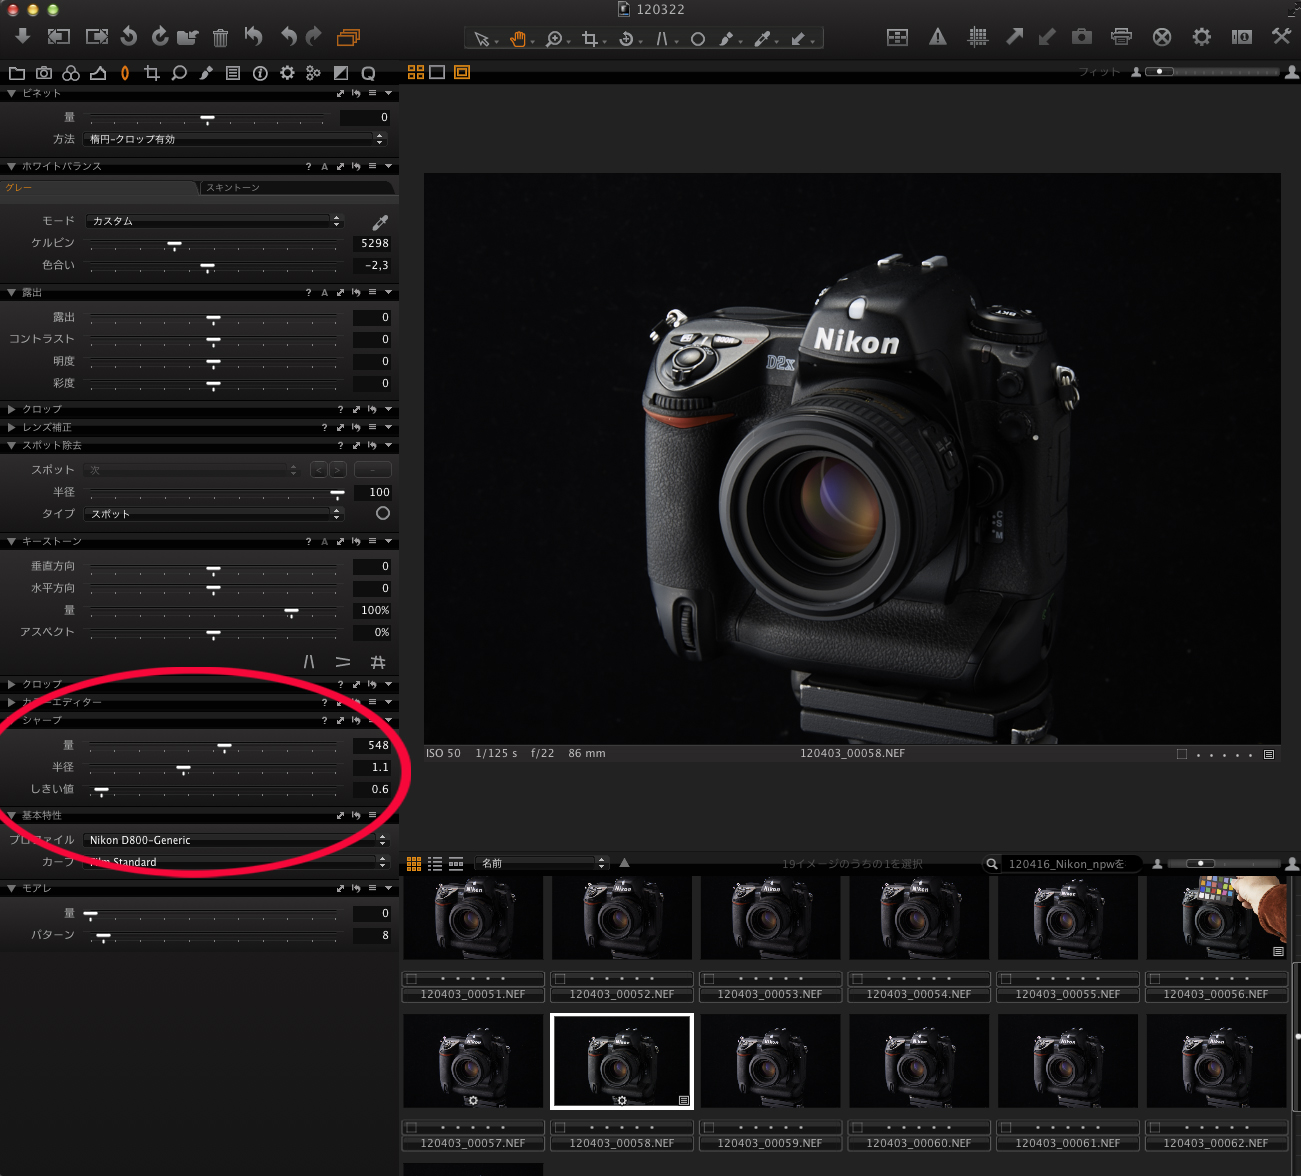Tick checkbox under 120403_00051.NEF thumbnail
Image resolution: width=1301 pixels, height=1176 pixels.
411,979
